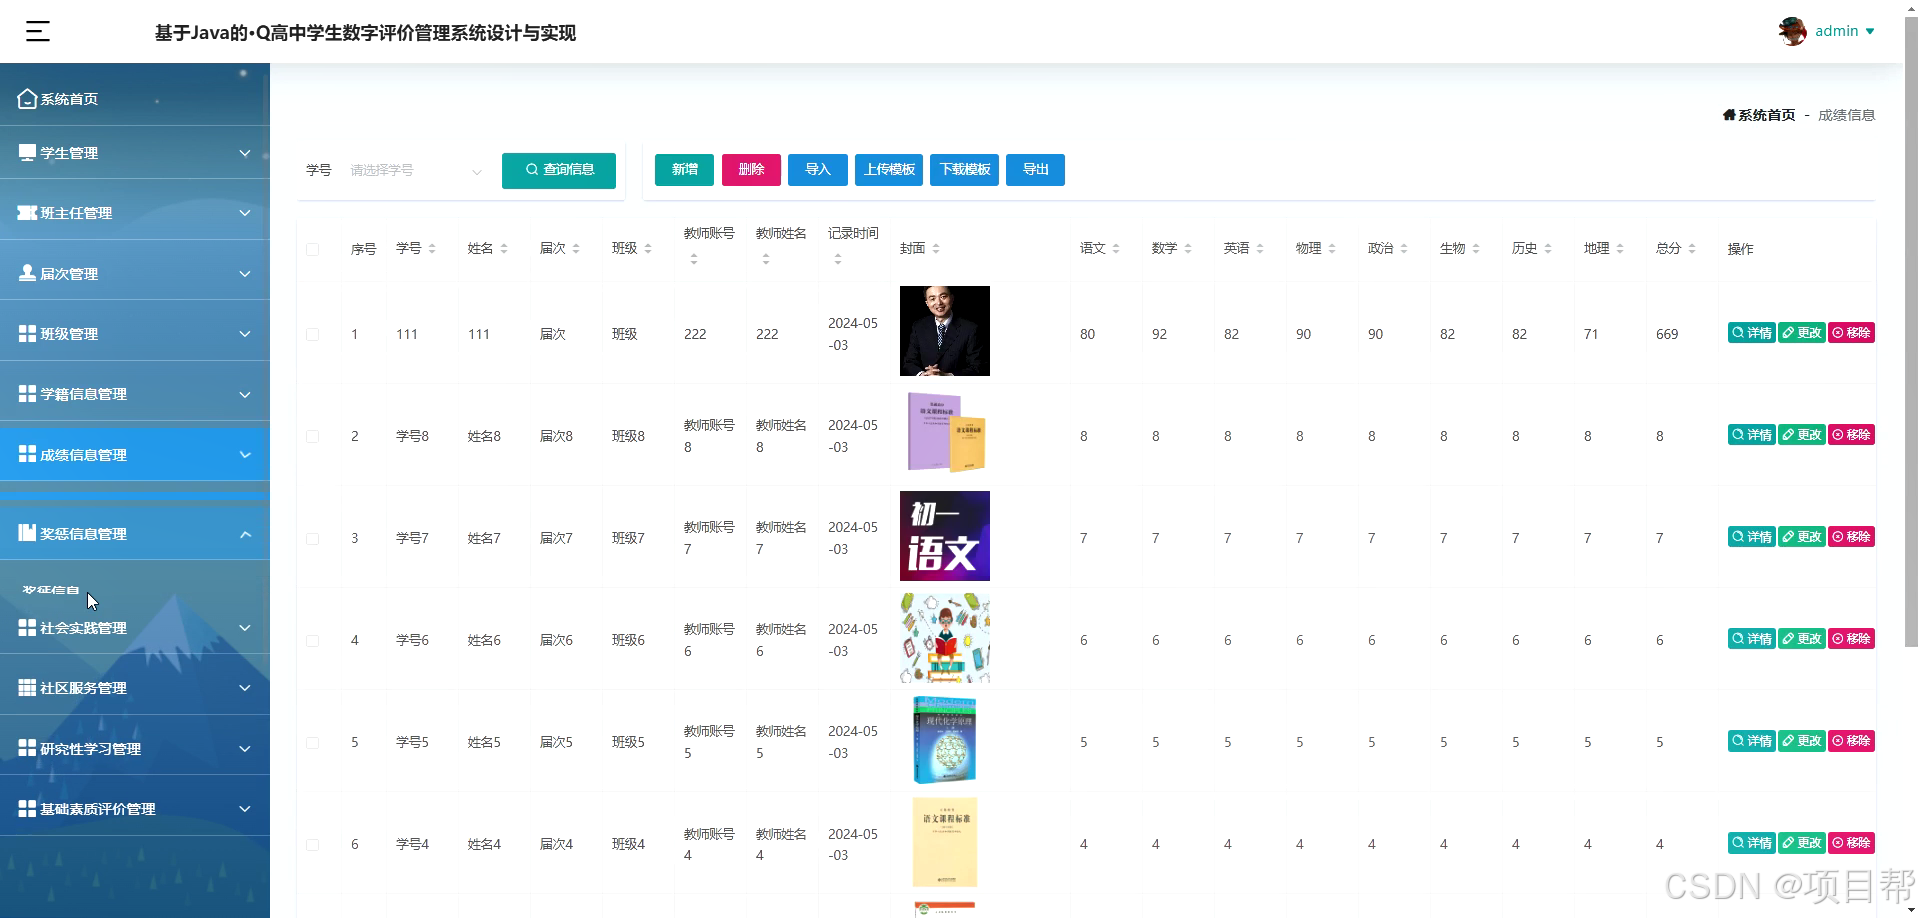The height and width of the screenshot is (918, 1920).
Task: Collapse the 奖惩信息管理 menu chevron
Action: pyautogui.click(x=245, y=534)
